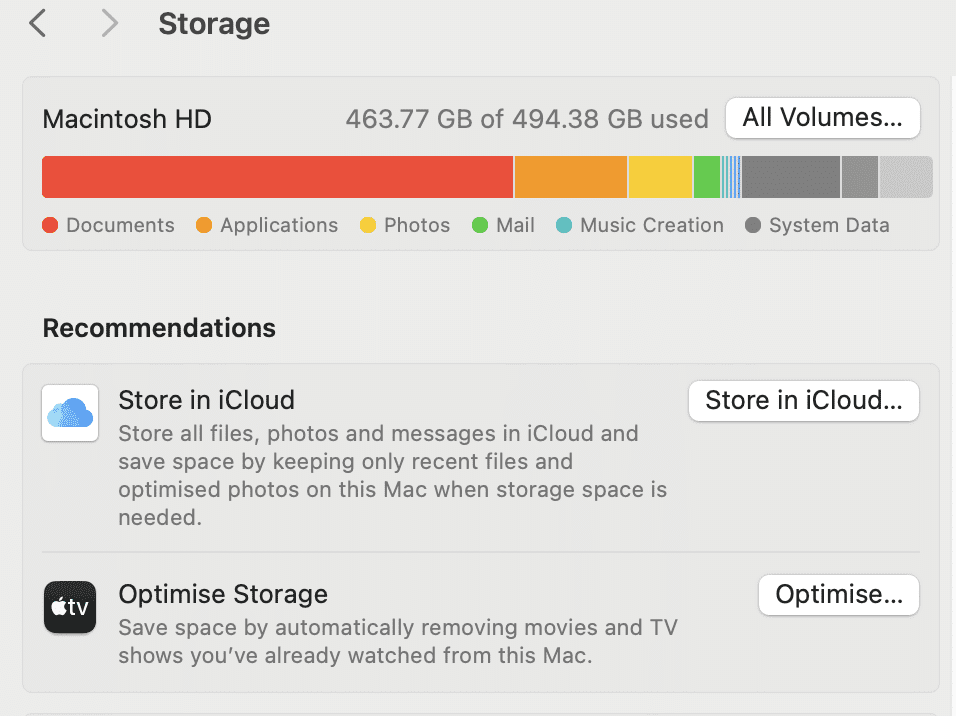Click the yellow Photos legend dot
956x716 pixels.
368,225
